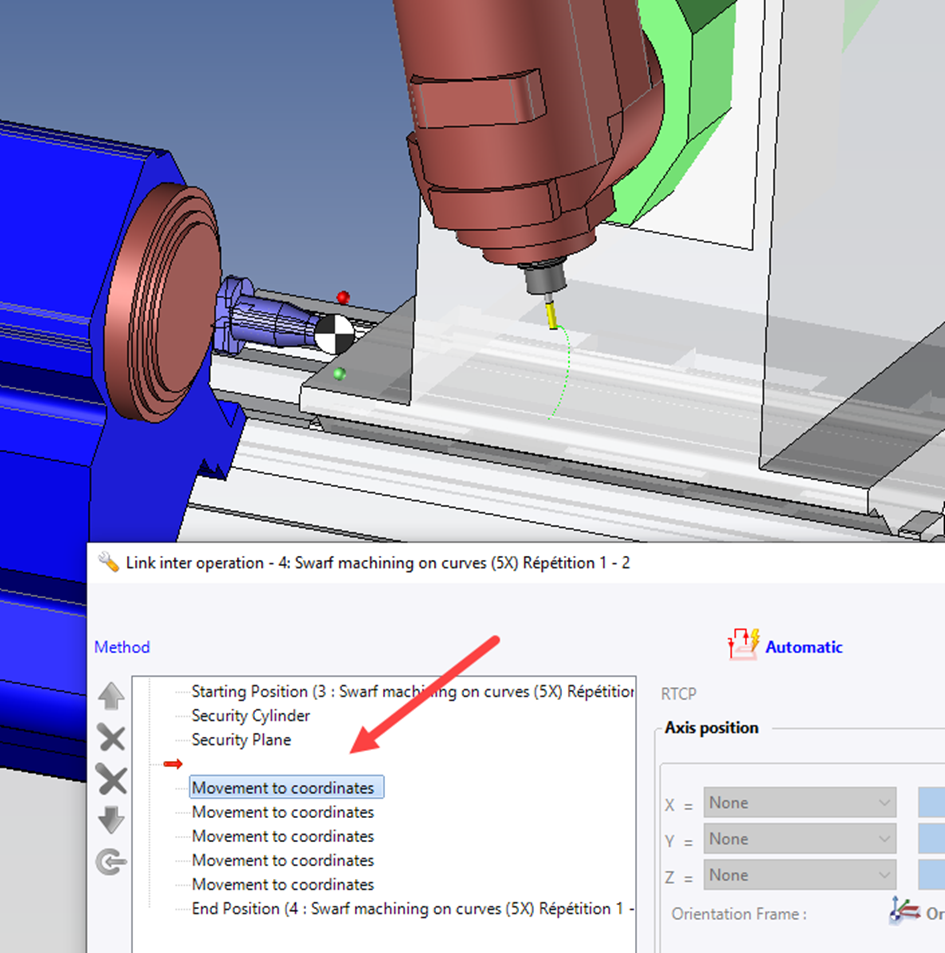
Task: Click the Automatic link method icon
Action: coord(743,644)
